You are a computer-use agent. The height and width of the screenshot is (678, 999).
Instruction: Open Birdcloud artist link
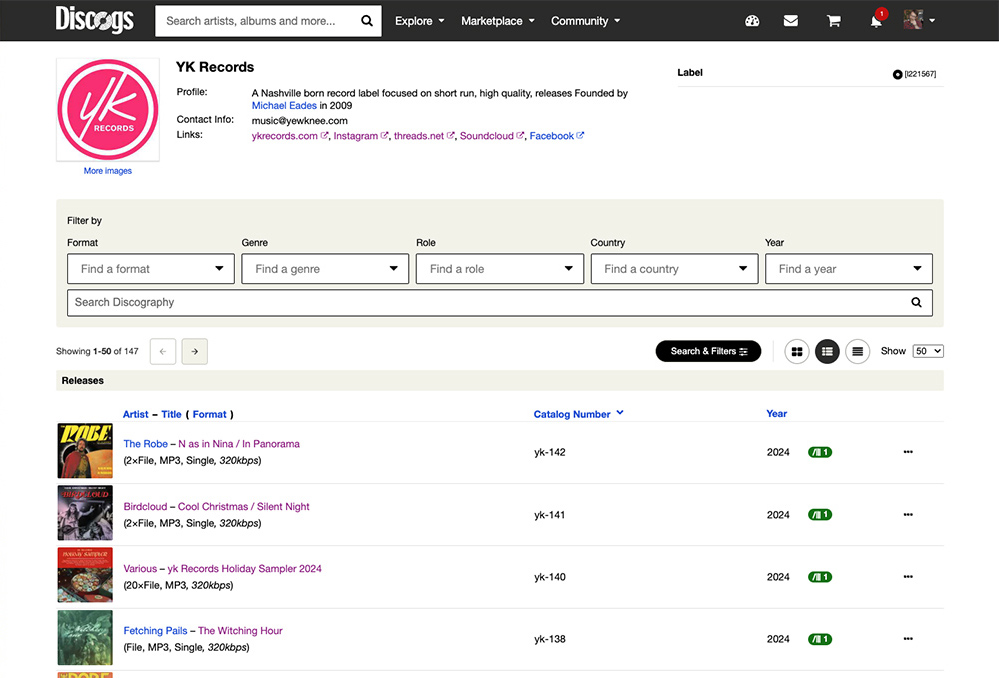[145, 507]
